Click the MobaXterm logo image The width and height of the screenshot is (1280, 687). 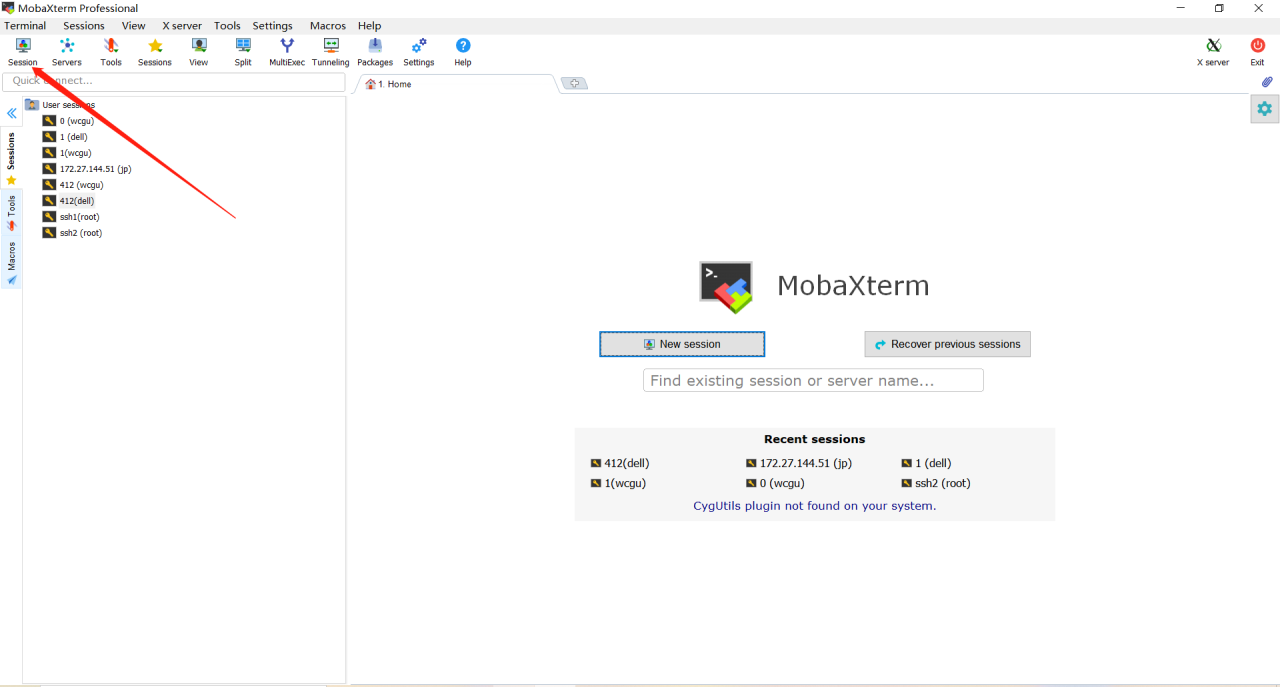pyautogui.click(x=726, y=287)
